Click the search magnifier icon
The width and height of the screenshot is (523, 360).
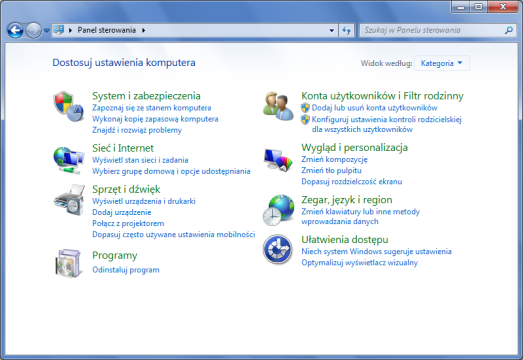click(509, 30)
